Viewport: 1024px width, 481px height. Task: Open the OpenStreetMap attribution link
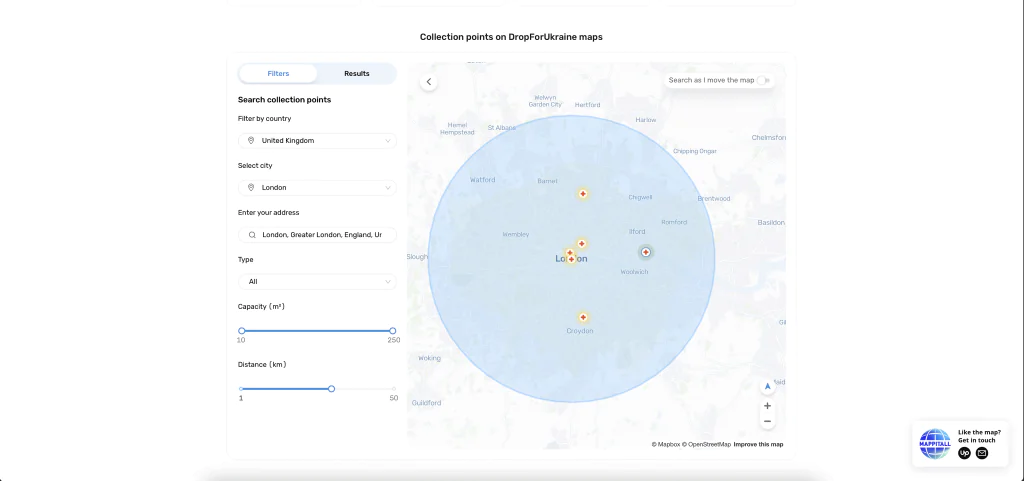[x=707, y=444]
